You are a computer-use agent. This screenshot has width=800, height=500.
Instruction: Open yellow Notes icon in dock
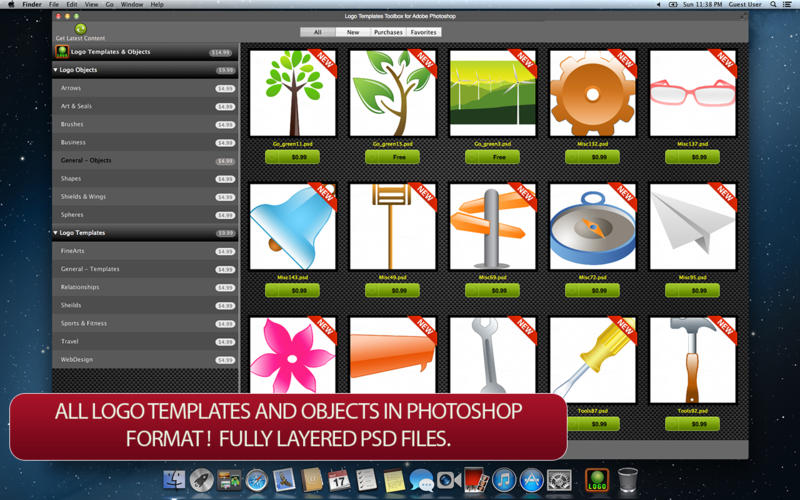pyautogui.click(x=393, y=480)
